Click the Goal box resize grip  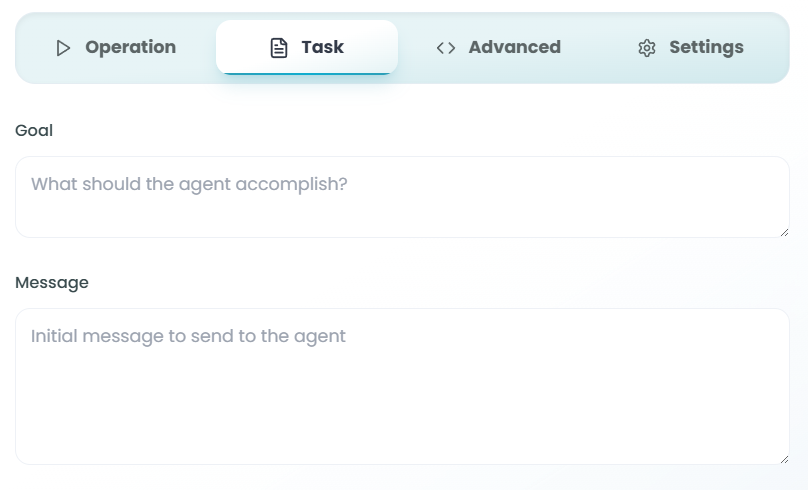click(x=783, y=231)
